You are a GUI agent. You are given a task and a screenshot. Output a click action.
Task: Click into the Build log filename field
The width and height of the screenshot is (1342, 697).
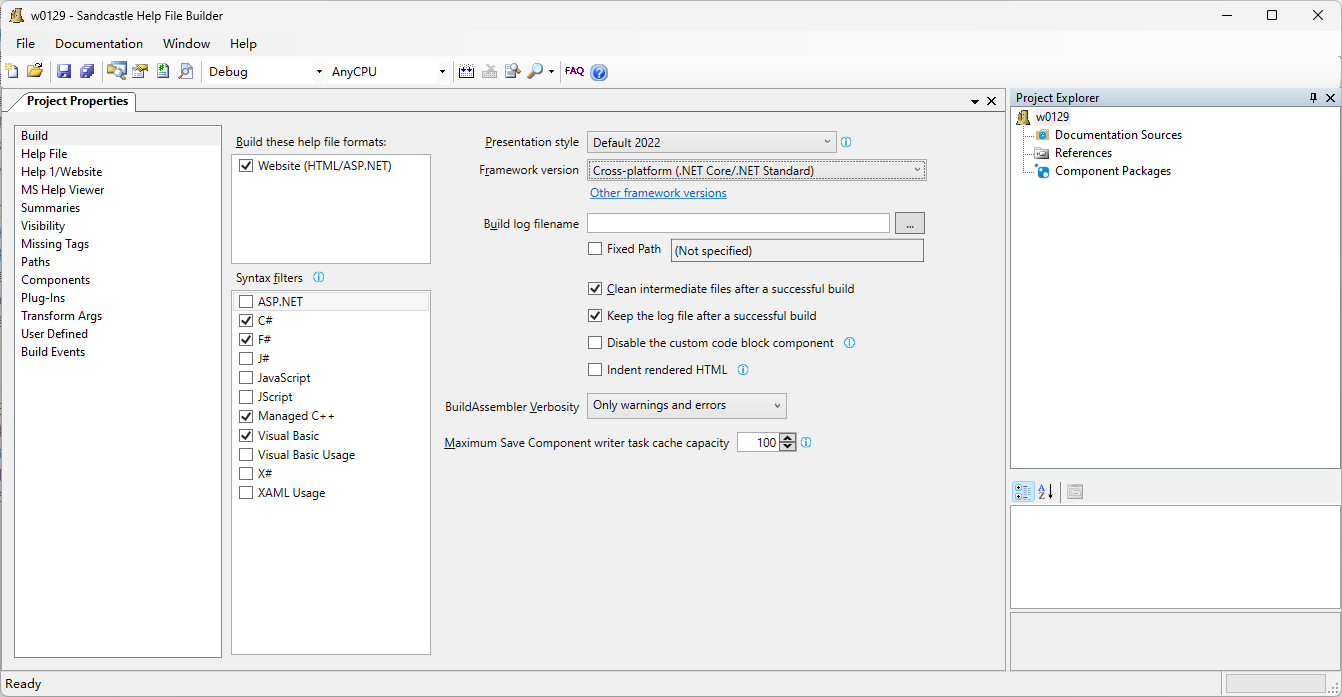point(738,223)
